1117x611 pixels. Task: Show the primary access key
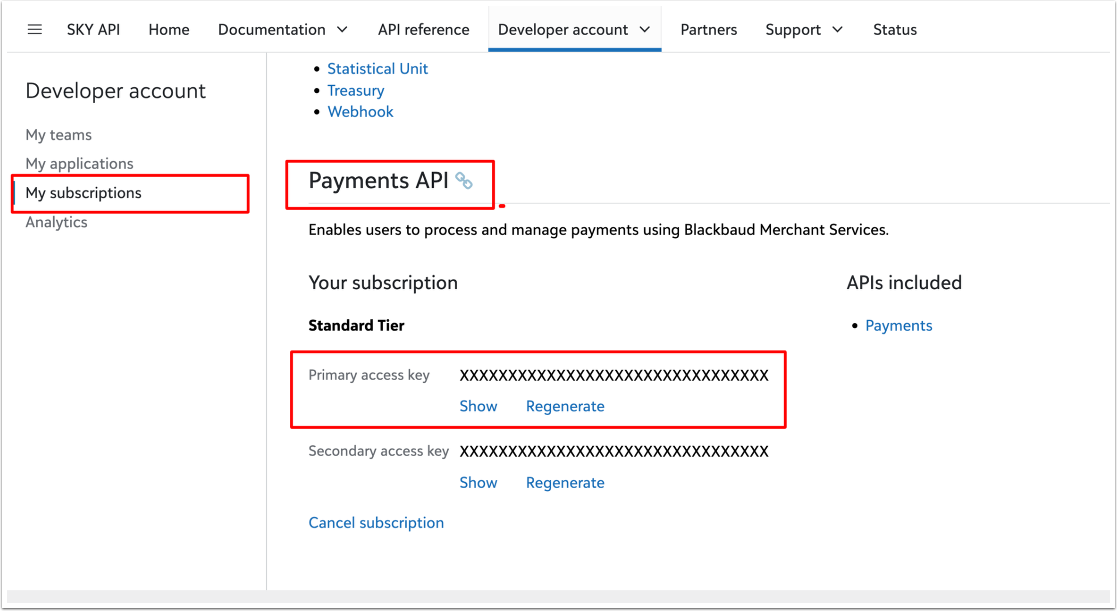478,406
